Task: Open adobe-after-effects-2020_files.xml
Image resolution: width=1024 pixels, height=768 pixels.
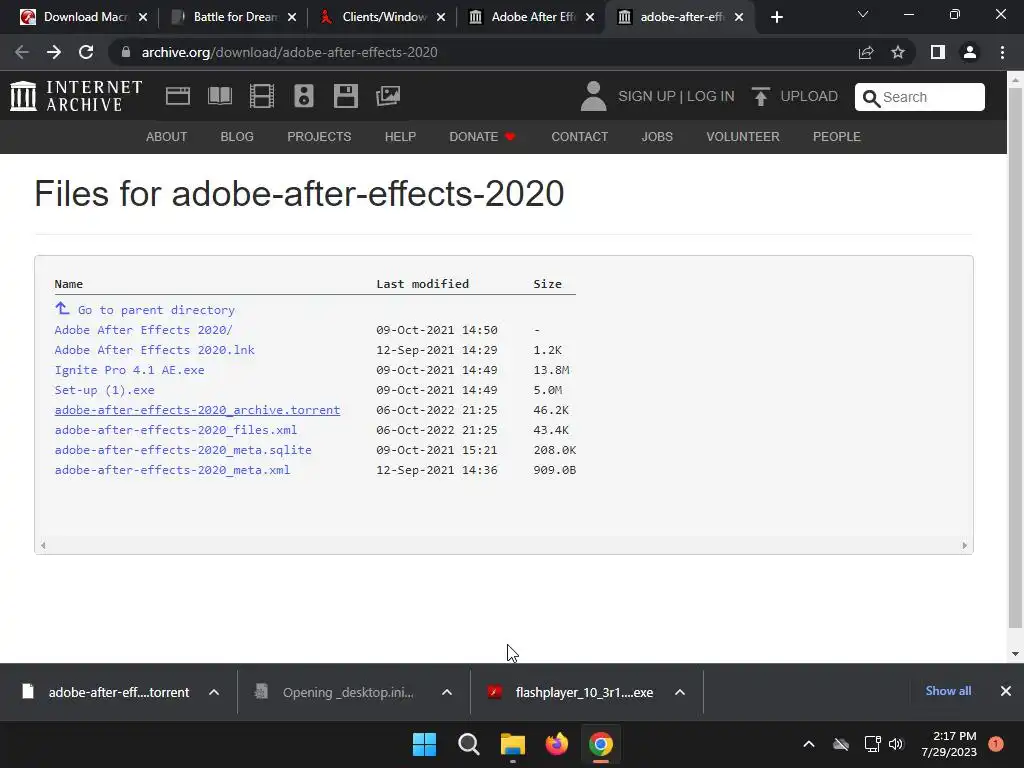Action: [176, 430]
